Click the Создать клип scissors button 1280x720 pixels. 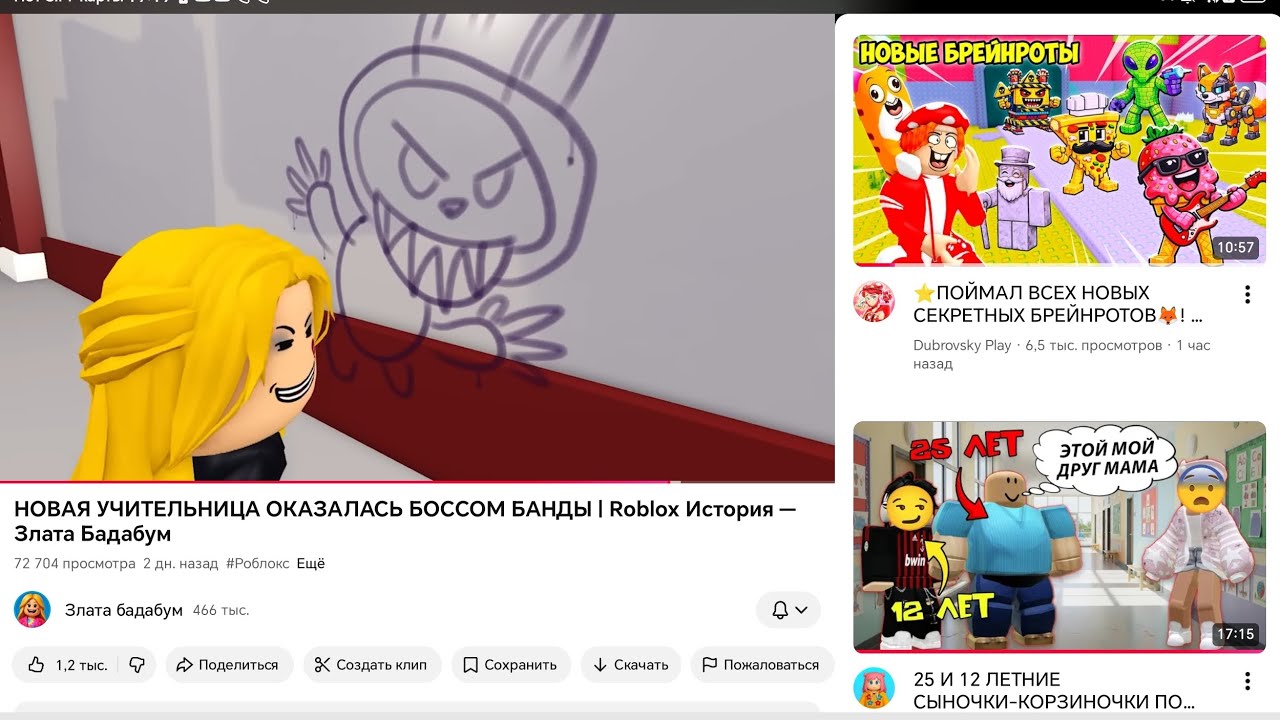coord(372,665)
